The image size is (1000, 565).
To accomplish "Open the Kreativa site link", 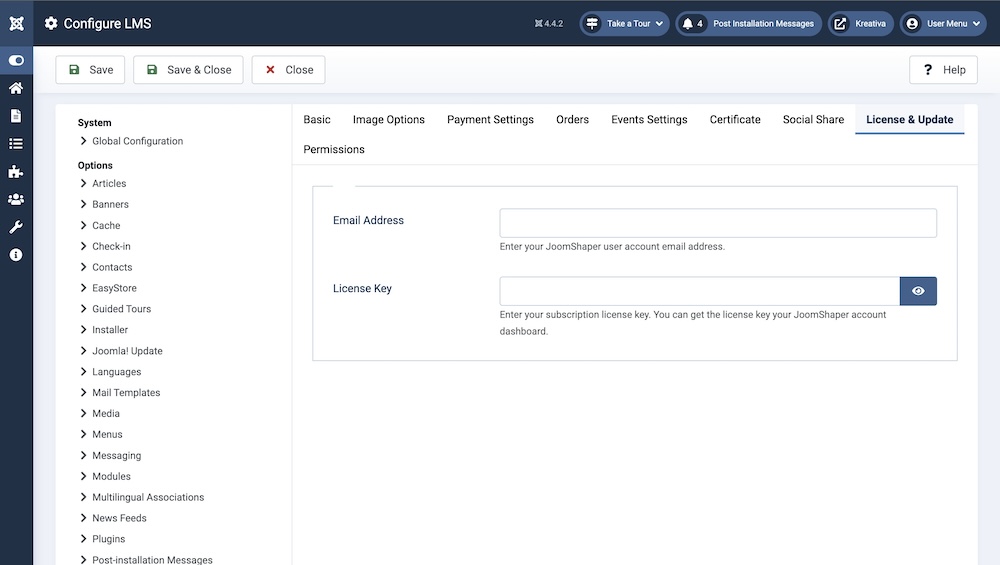I will point(859,23).
